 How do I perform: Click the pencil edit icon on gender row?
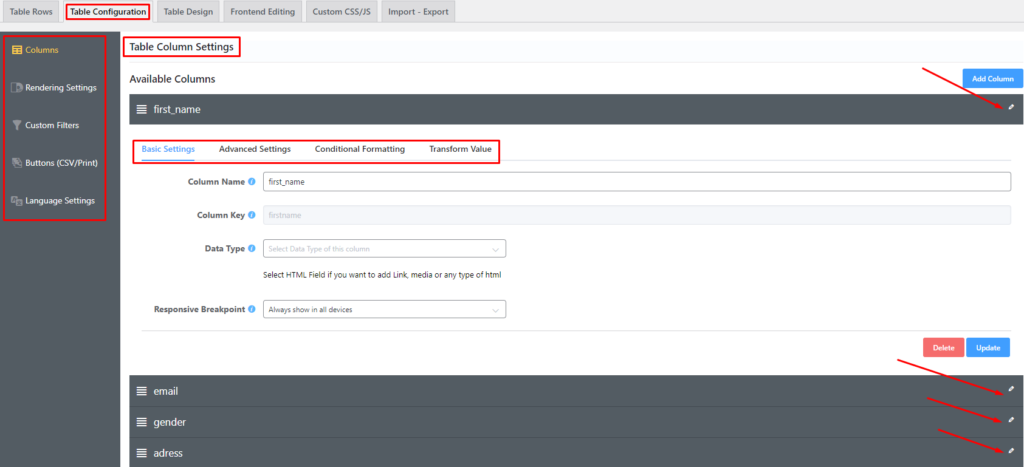pos(1011,420)
